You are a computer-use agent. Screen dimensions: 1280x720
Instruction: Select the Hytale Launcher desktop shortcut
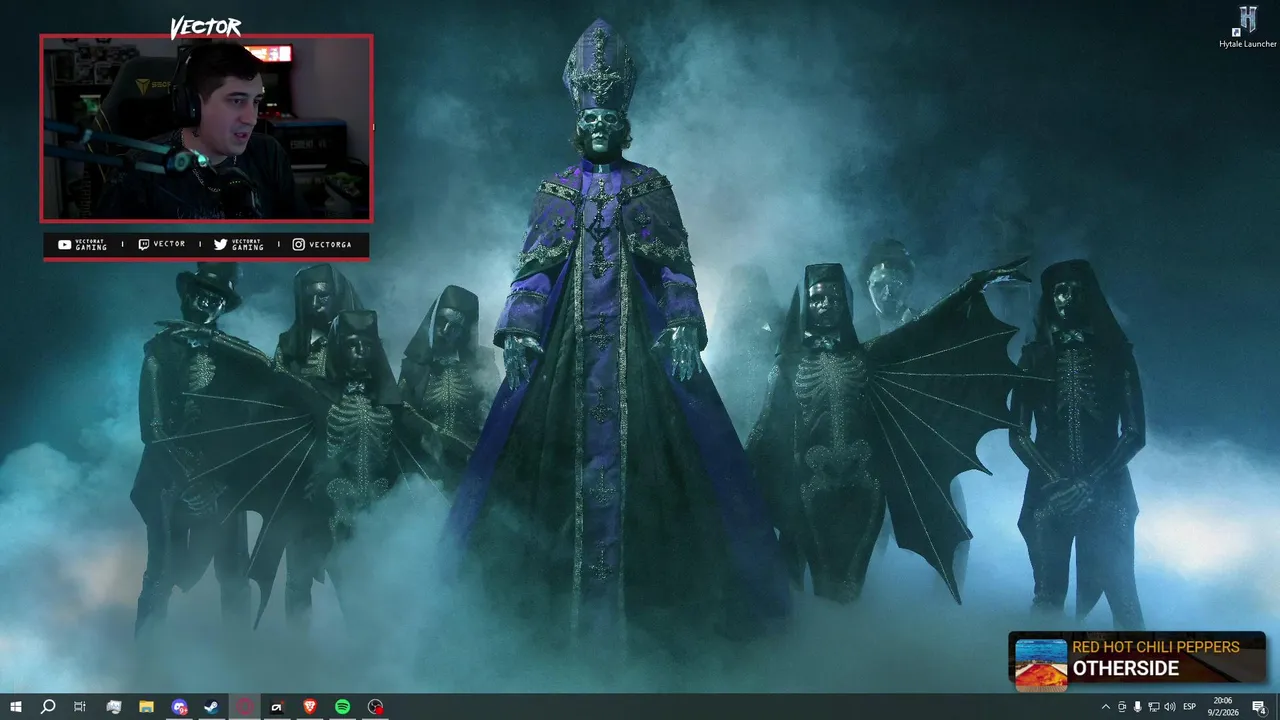coord(1247,27)
